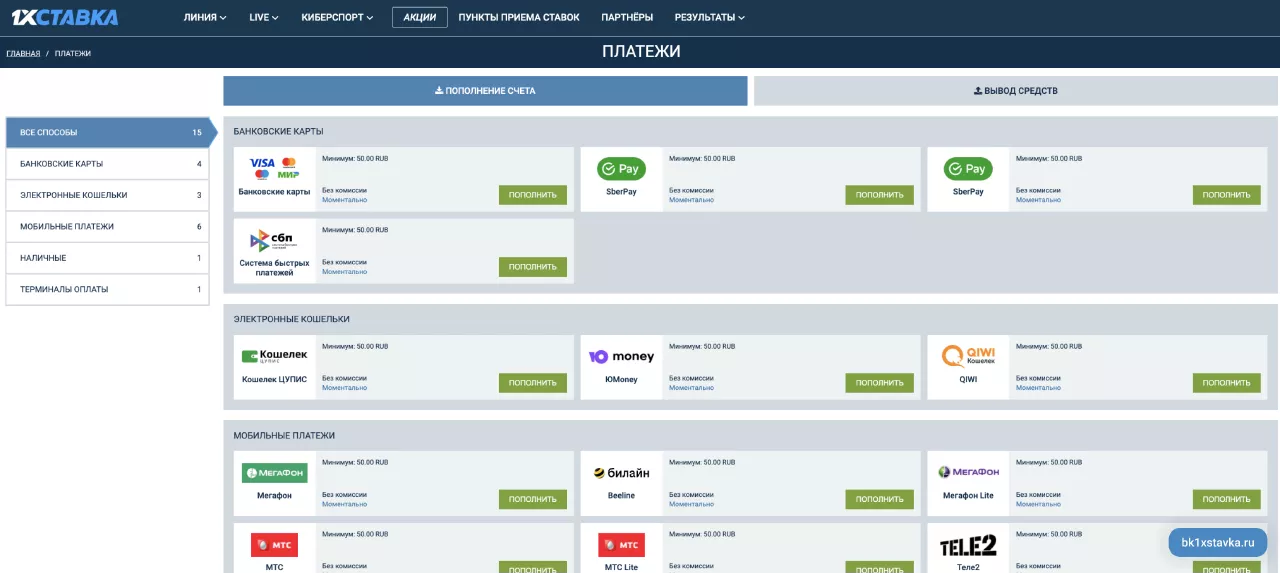Viewport: 1280px width, 573px height.
Task: Click ПОПОЛНИТЬ for Банковские карты
Action: pyautogui.click(x=533, y=195)
